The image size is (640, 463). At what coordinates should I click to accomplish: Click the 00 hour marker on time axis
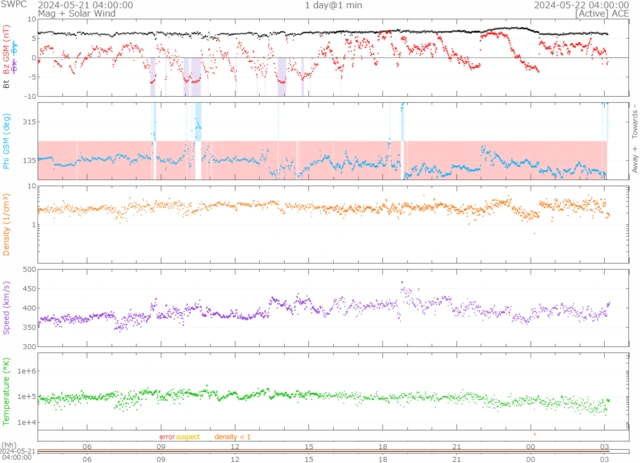coord(530,447)
